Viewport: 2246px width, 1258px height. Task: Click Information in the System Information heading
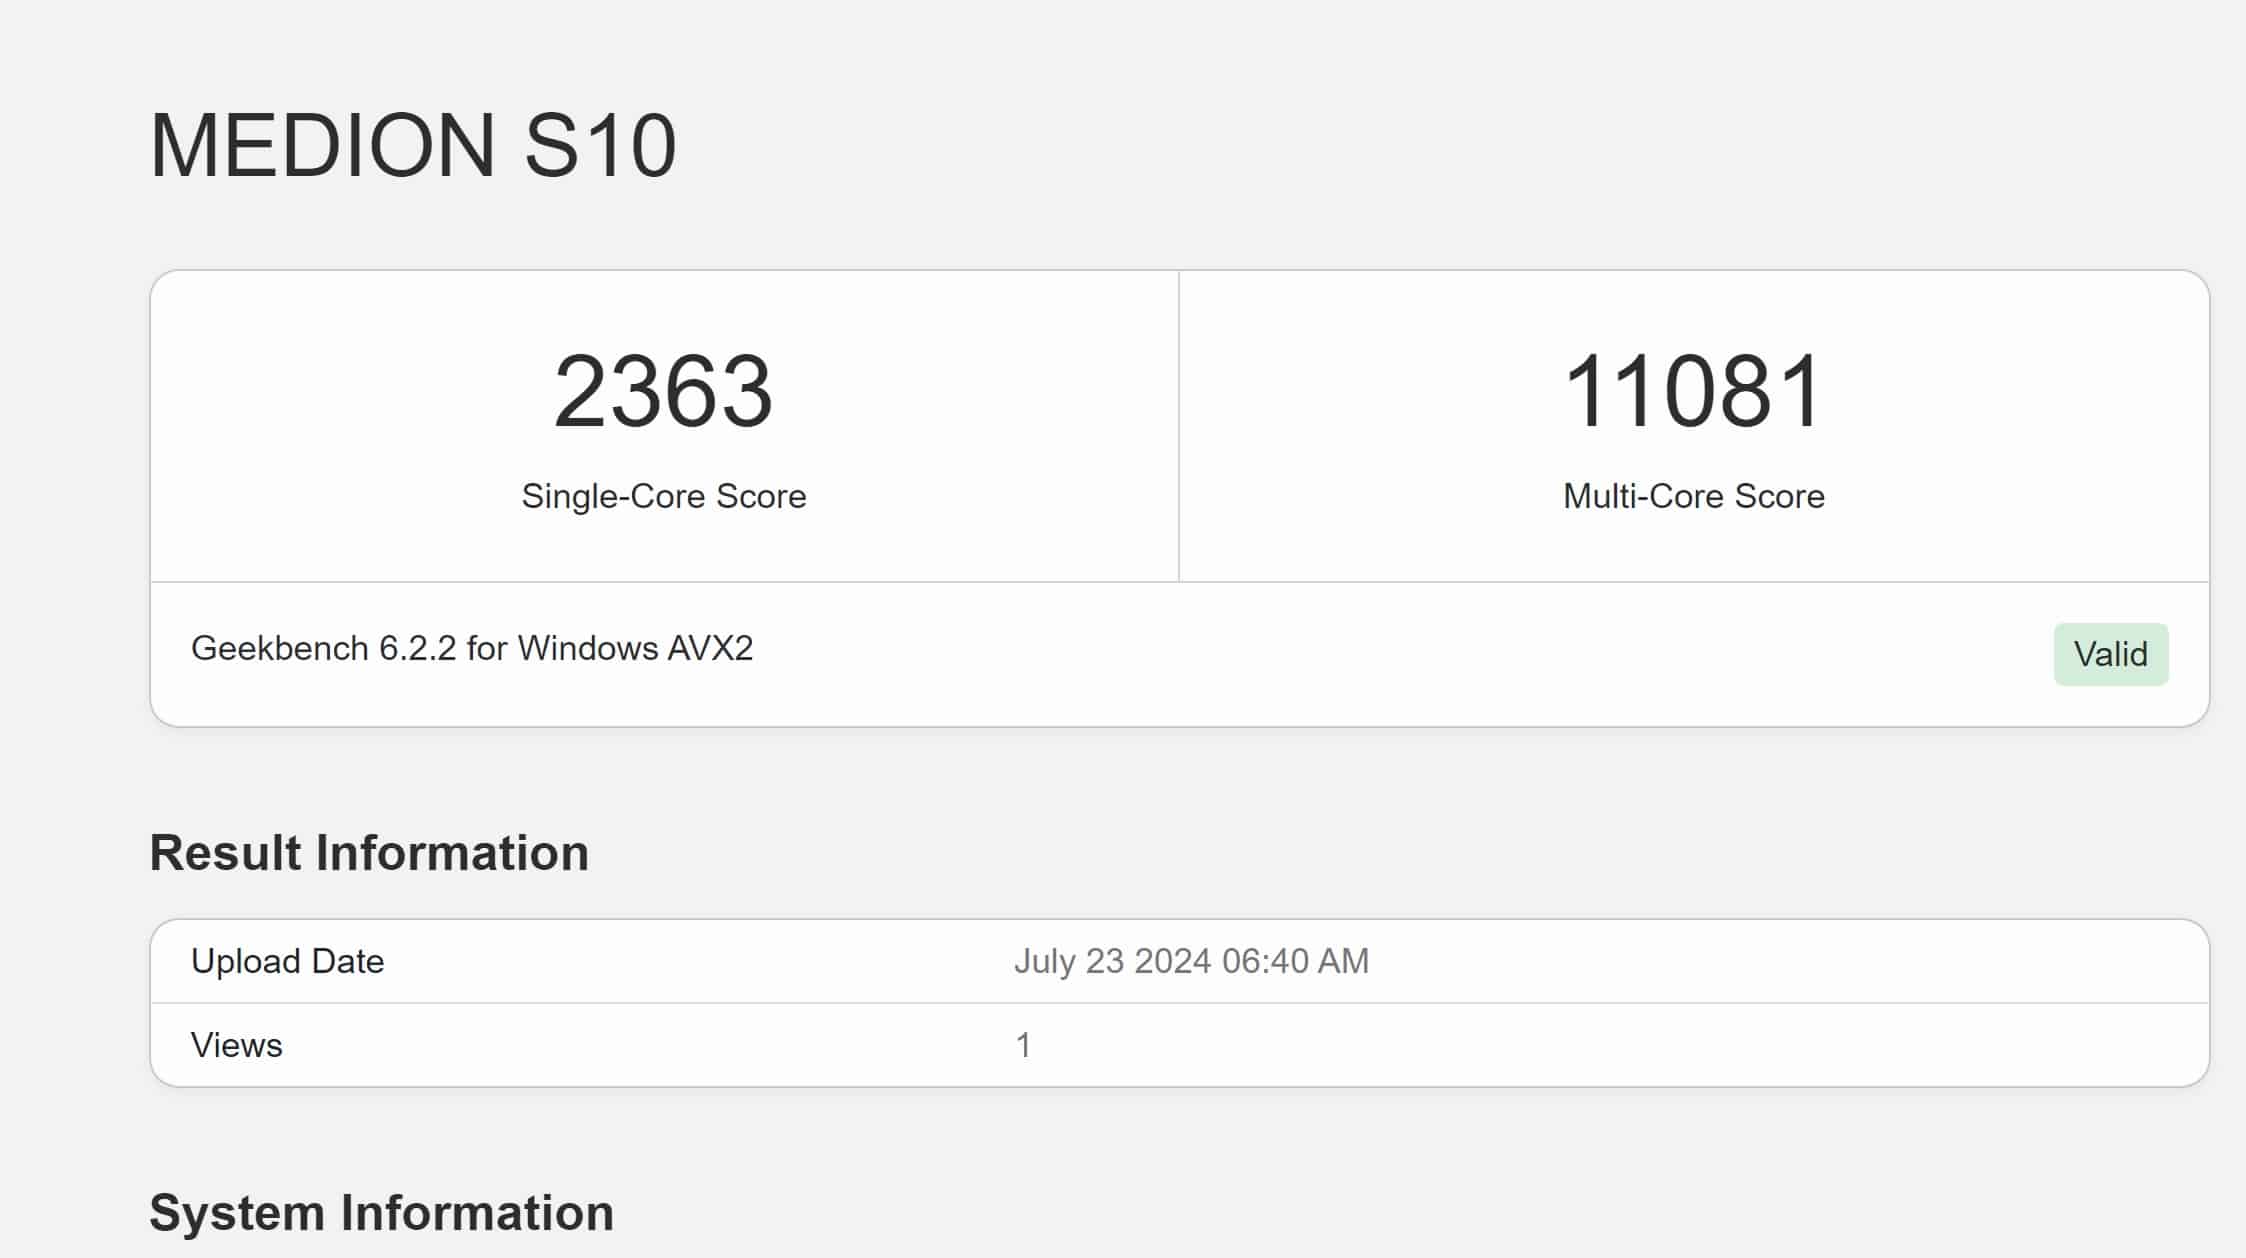pyautogui.click(x=477, y=1213)
